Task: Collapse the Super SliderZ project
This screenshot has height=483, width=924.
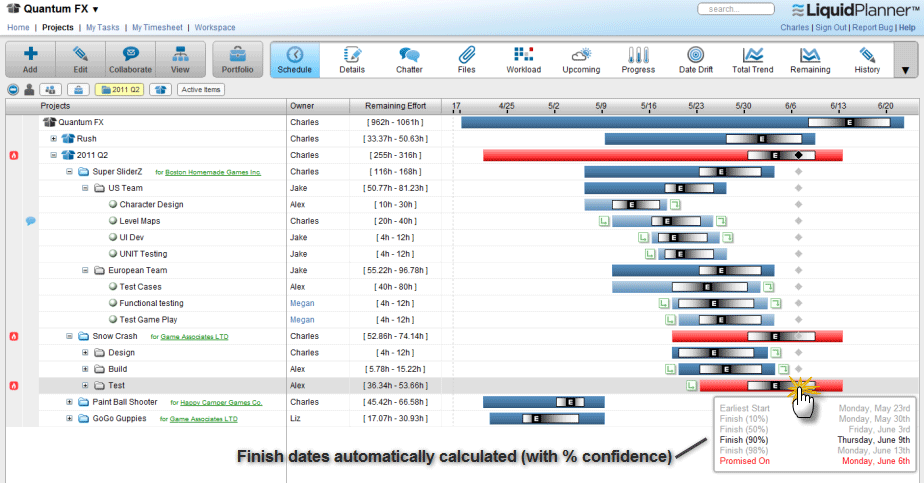Action: 70,171
